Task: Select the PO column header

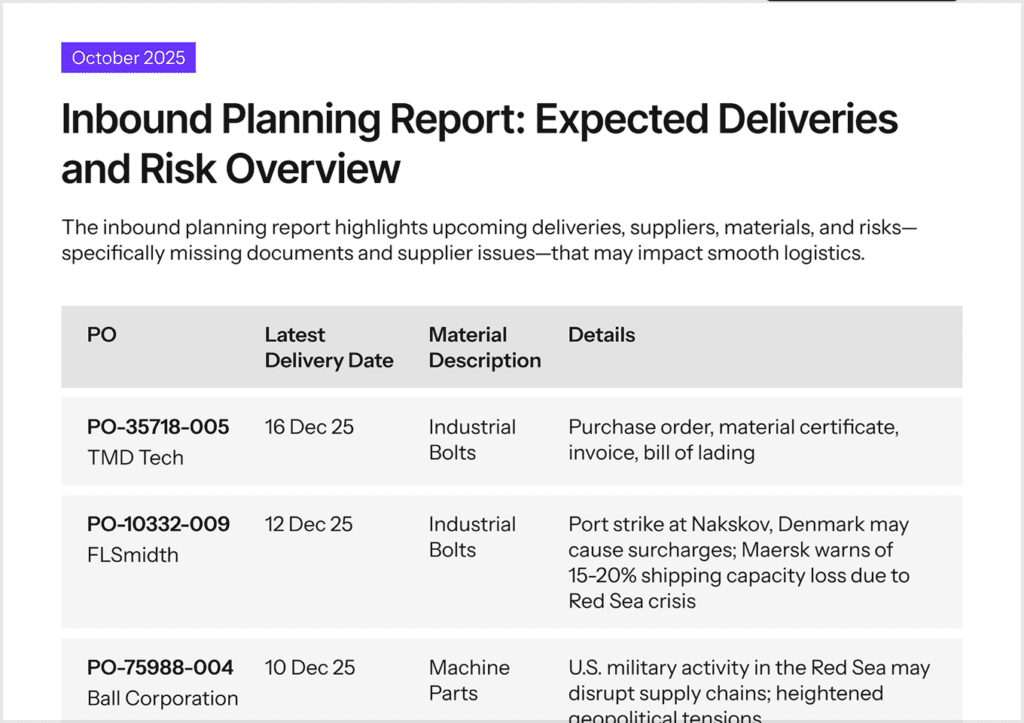Action: click(x=102, y=335)
